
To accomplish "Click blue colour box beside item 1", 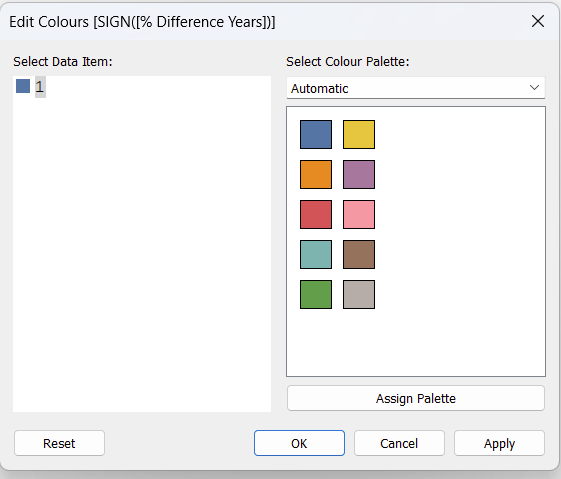I will [x=23, y=86].
